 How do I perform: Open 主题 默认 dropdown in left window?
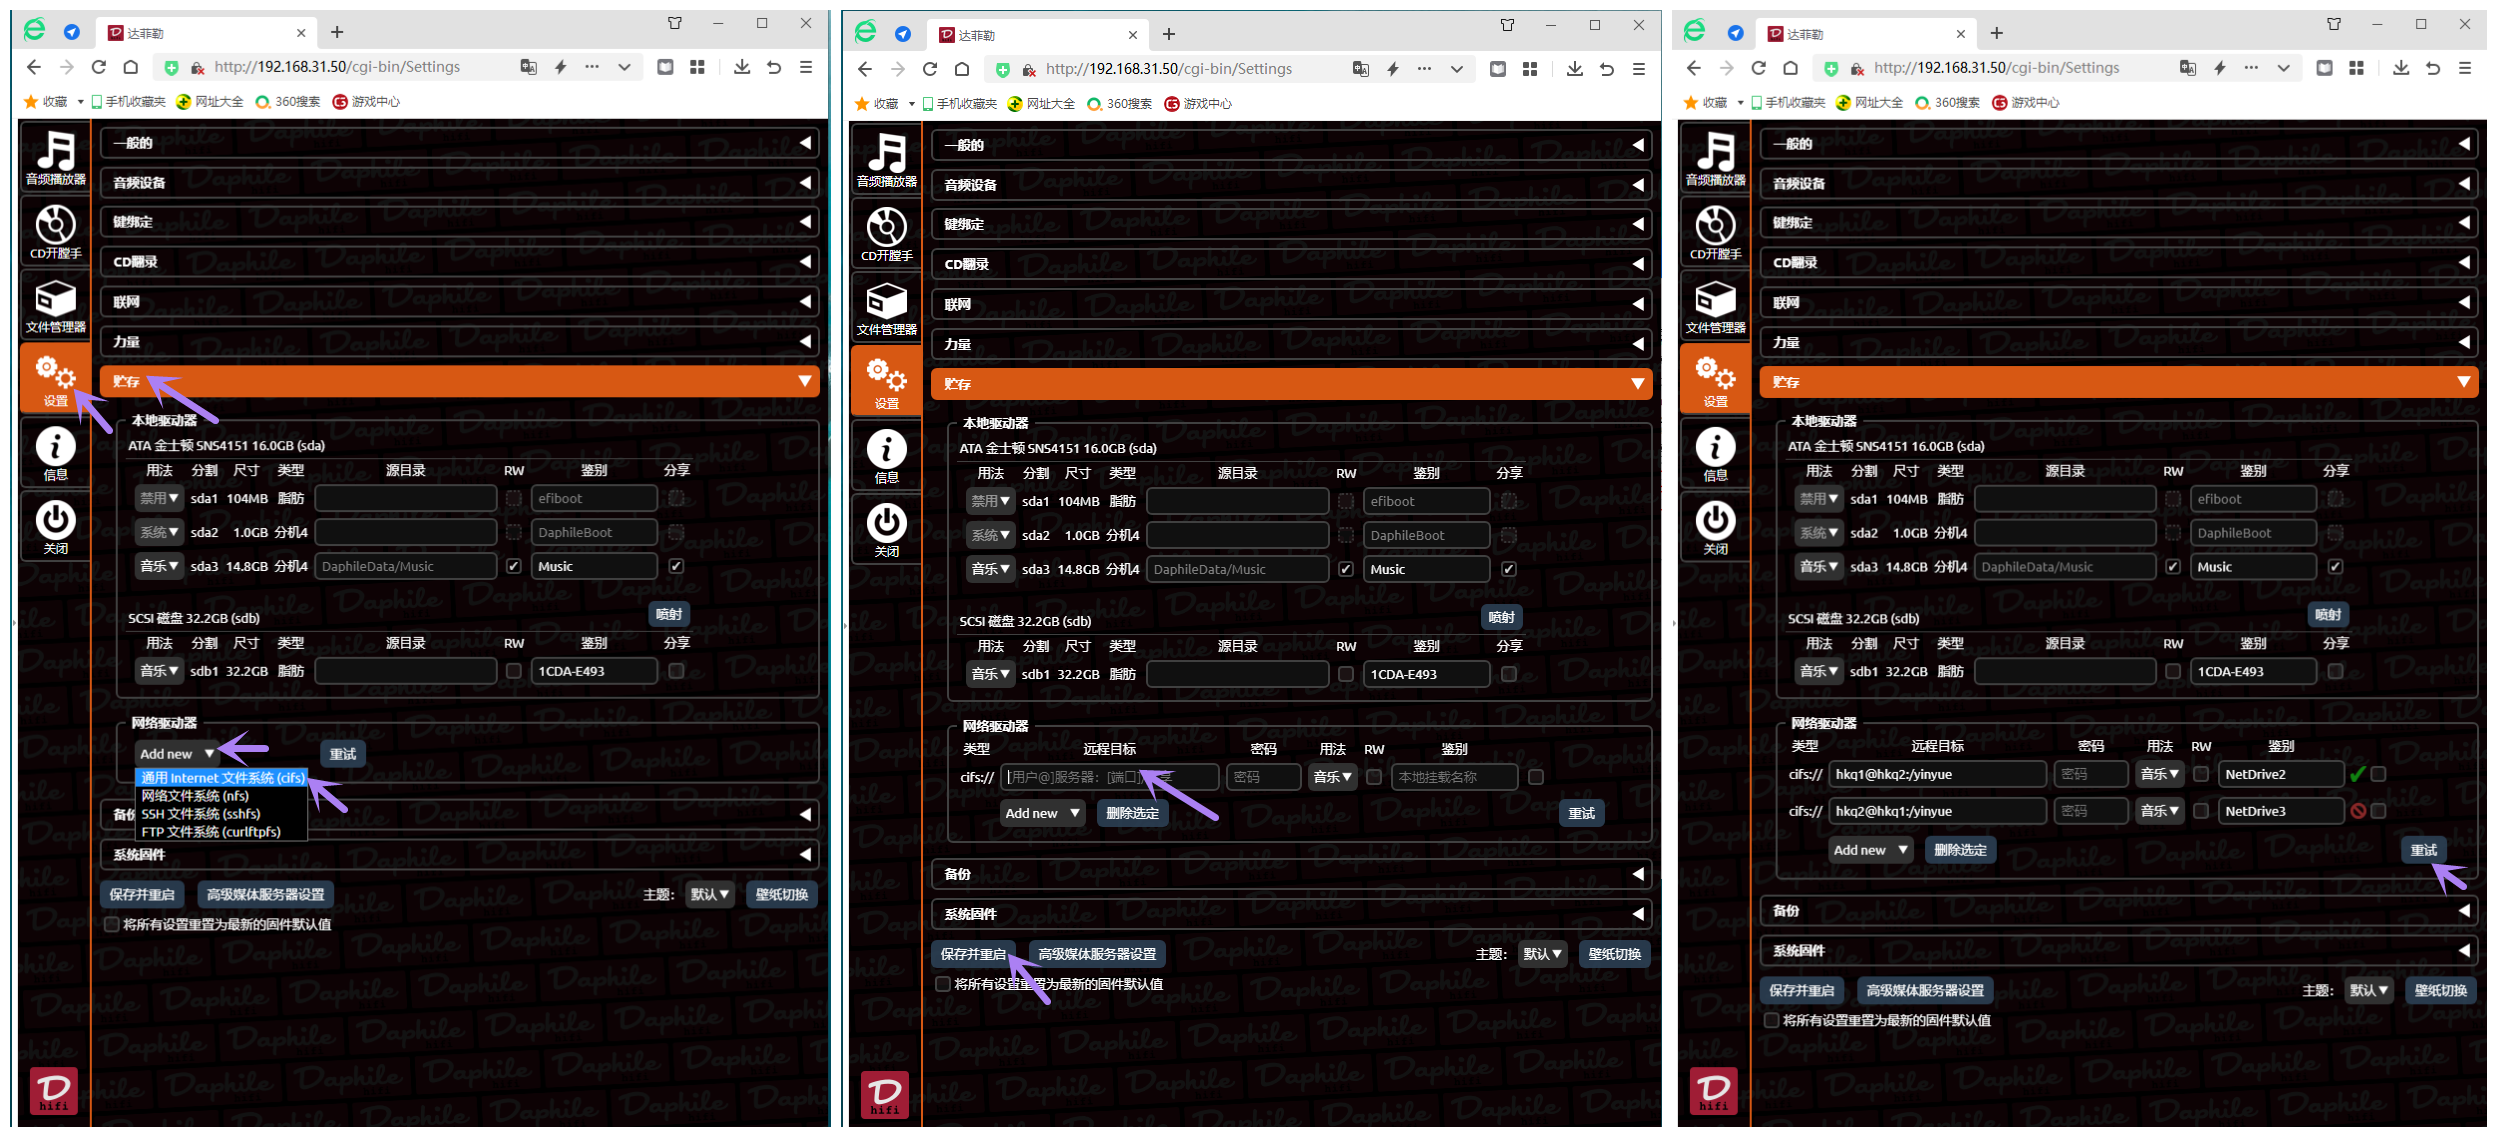[710, 894]
